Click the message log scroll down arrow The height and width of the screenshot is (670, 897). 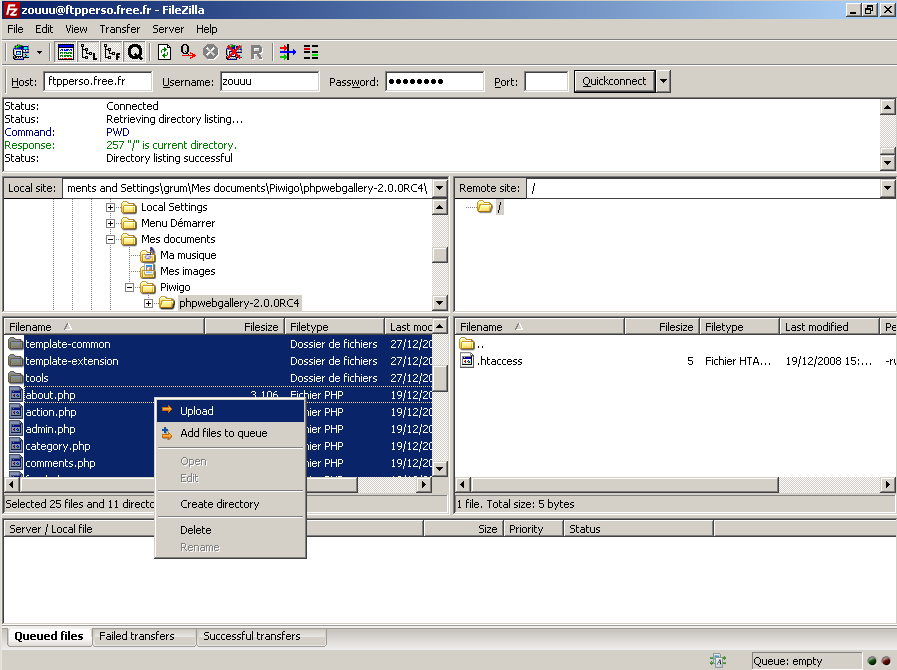click(x=887, y=162)
